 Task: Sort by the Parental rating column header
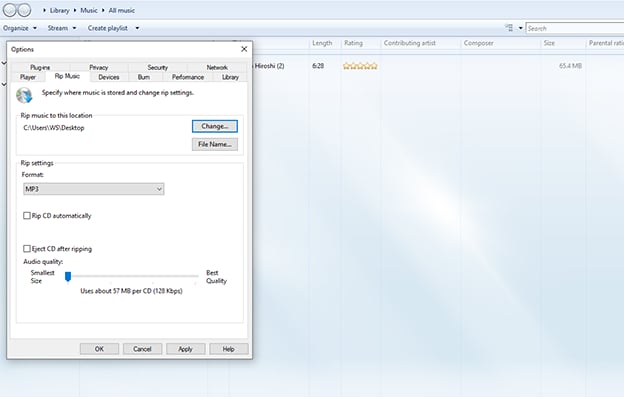[606, 43]
